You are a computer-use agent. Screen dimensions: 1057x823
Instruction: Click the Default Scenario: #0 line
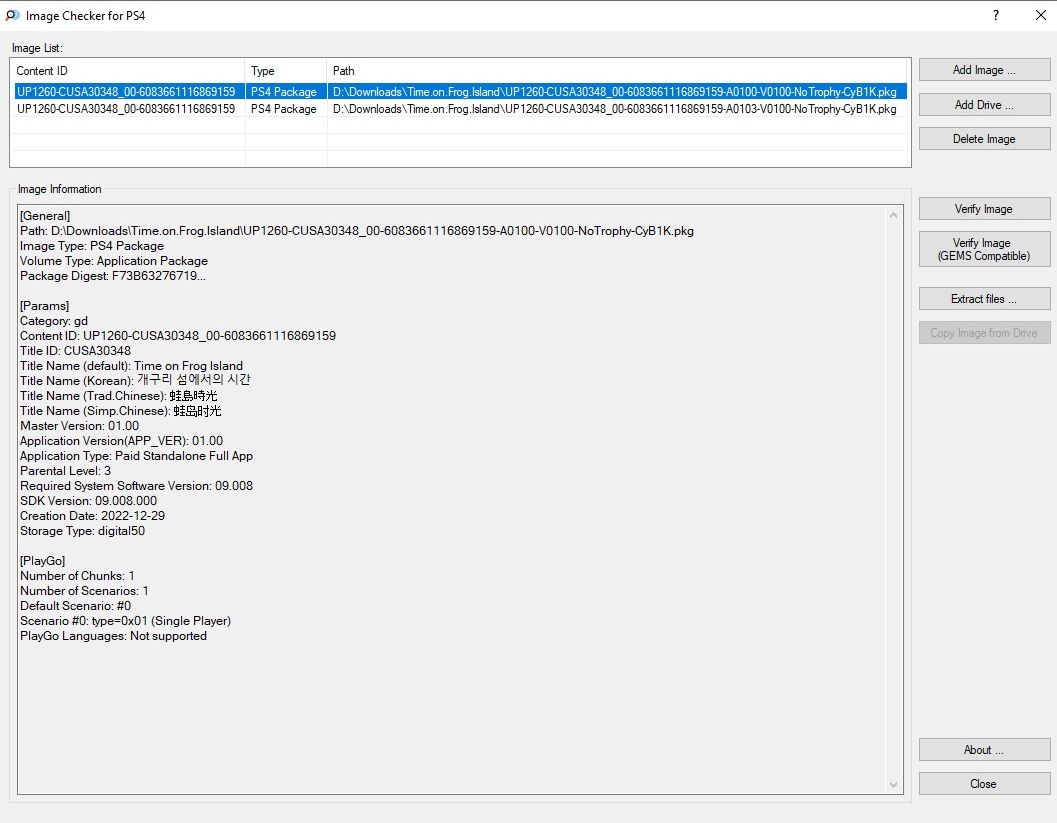(x=76, y=606)
